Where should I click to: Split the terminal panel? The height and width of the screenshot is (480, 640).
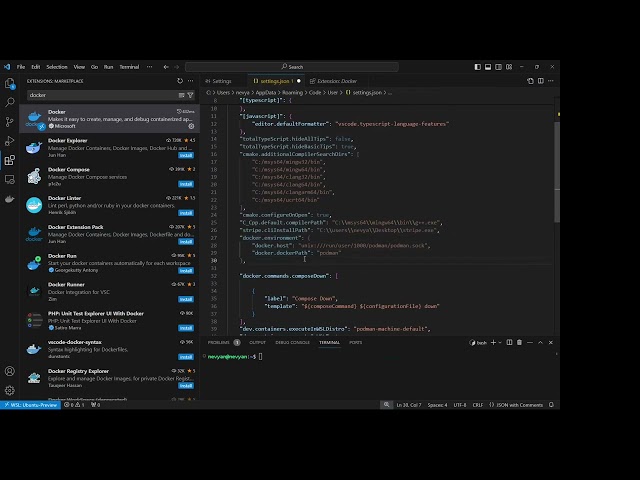pyautogui.click(x=509, y=342)
